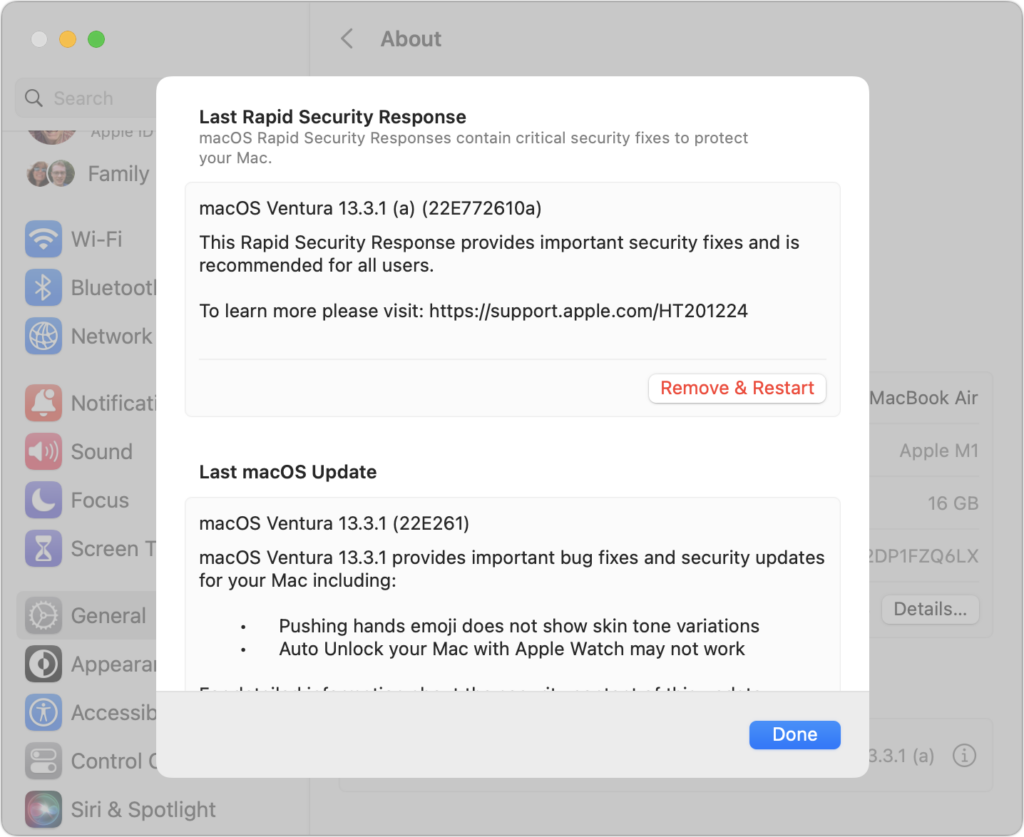Screen dimensions: 1024x837
Task: Open Screen Time hourglass icon
Action: point(43,549)
